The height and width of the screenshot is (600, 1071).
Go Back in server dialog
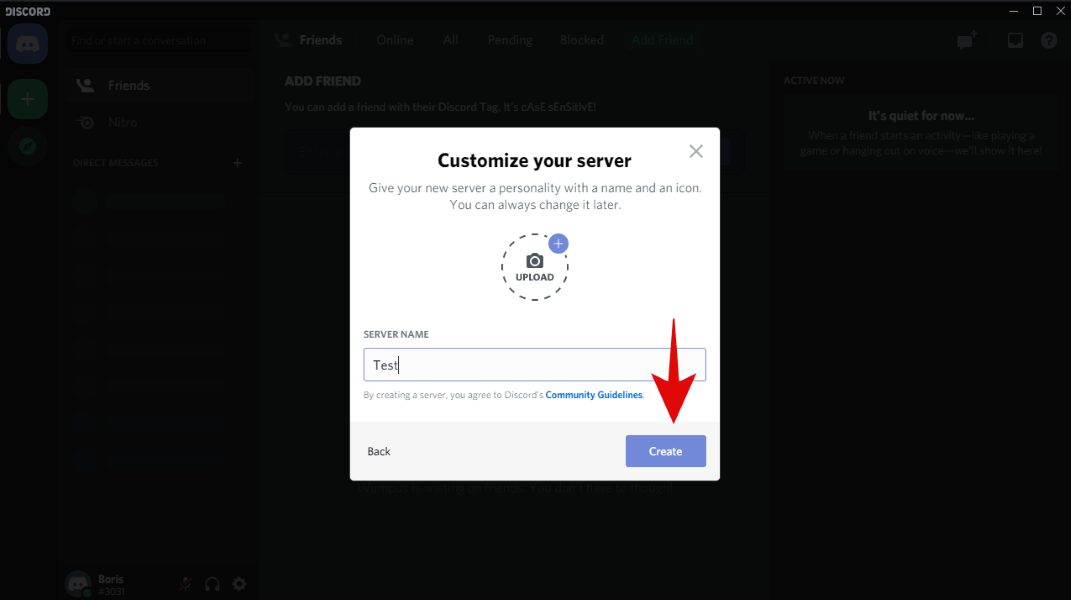pos(378,451)
